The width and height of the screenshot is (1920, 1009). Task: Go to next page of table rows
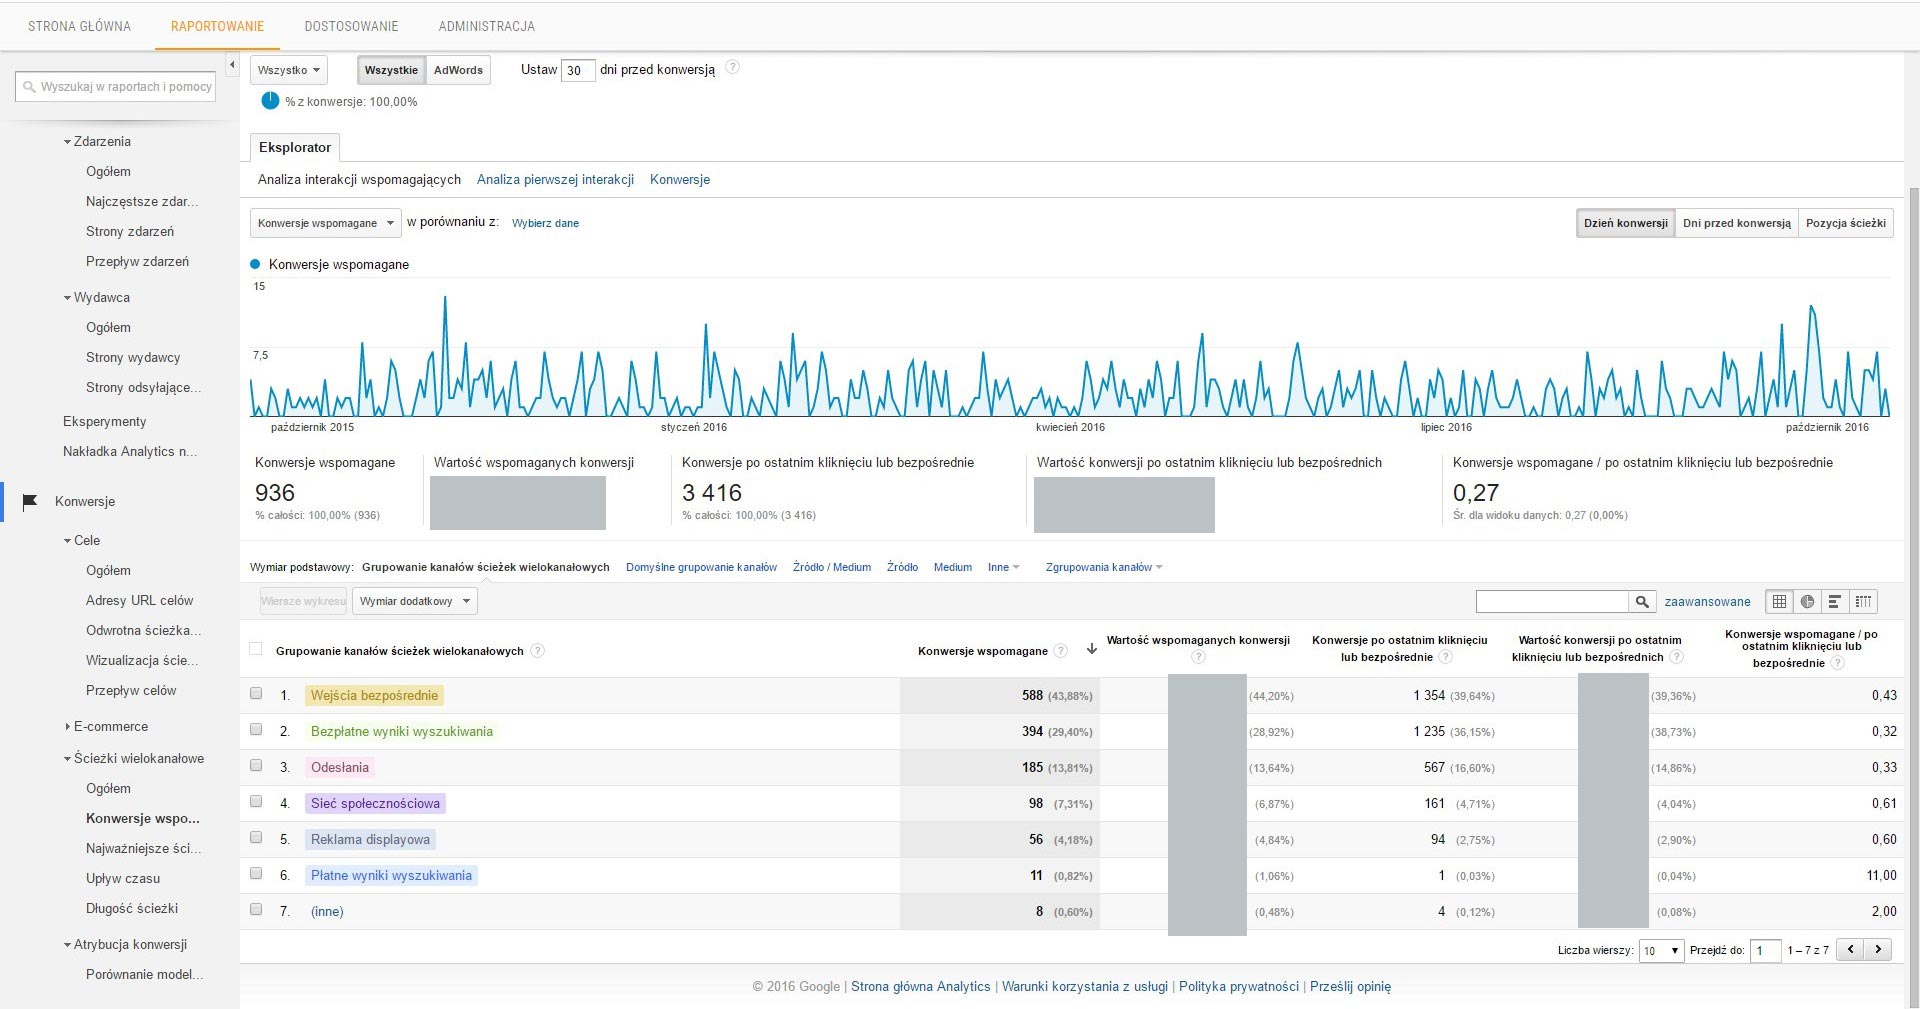(x=1878, y=950)
